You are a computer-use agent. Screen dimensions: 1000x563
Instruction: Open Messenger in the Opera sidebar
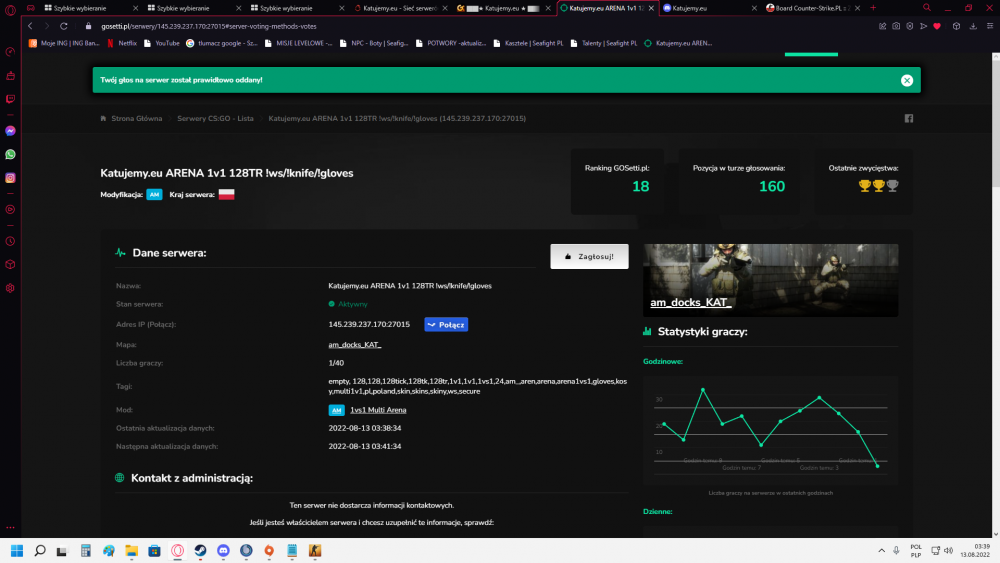(10, 131)
